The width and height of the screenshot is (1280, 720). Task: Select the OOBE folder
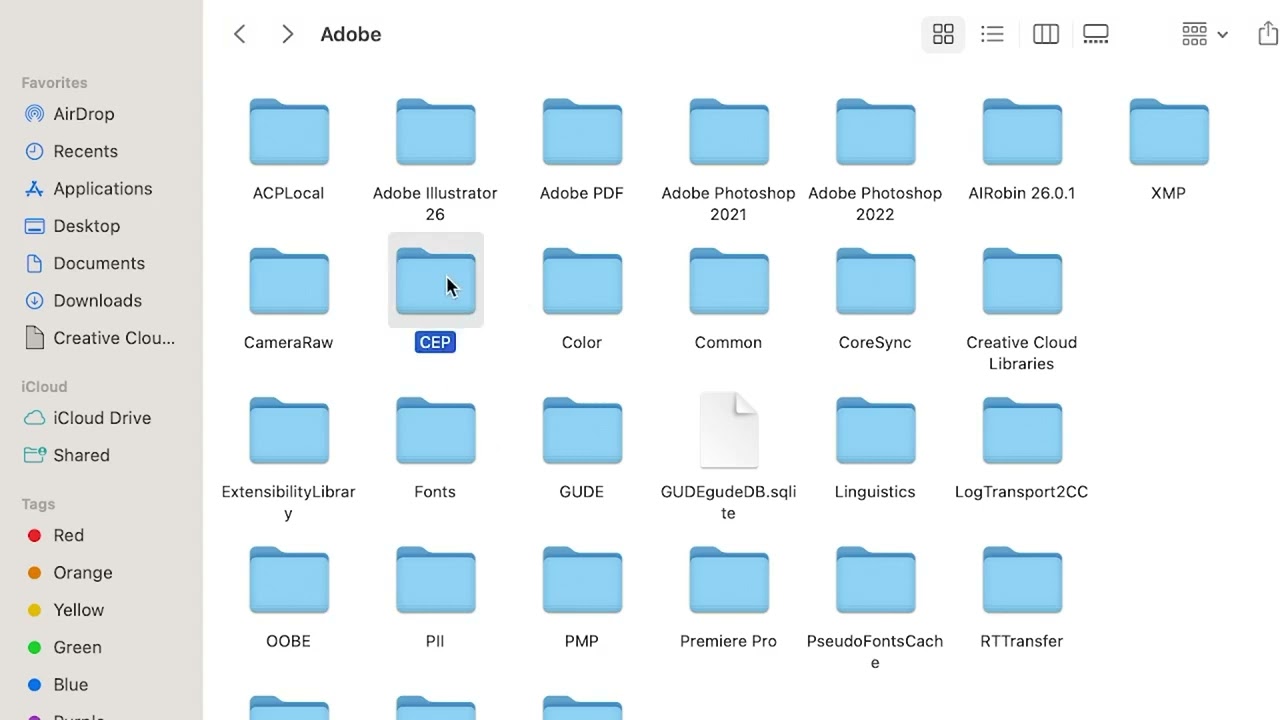(x=289, y=580)
